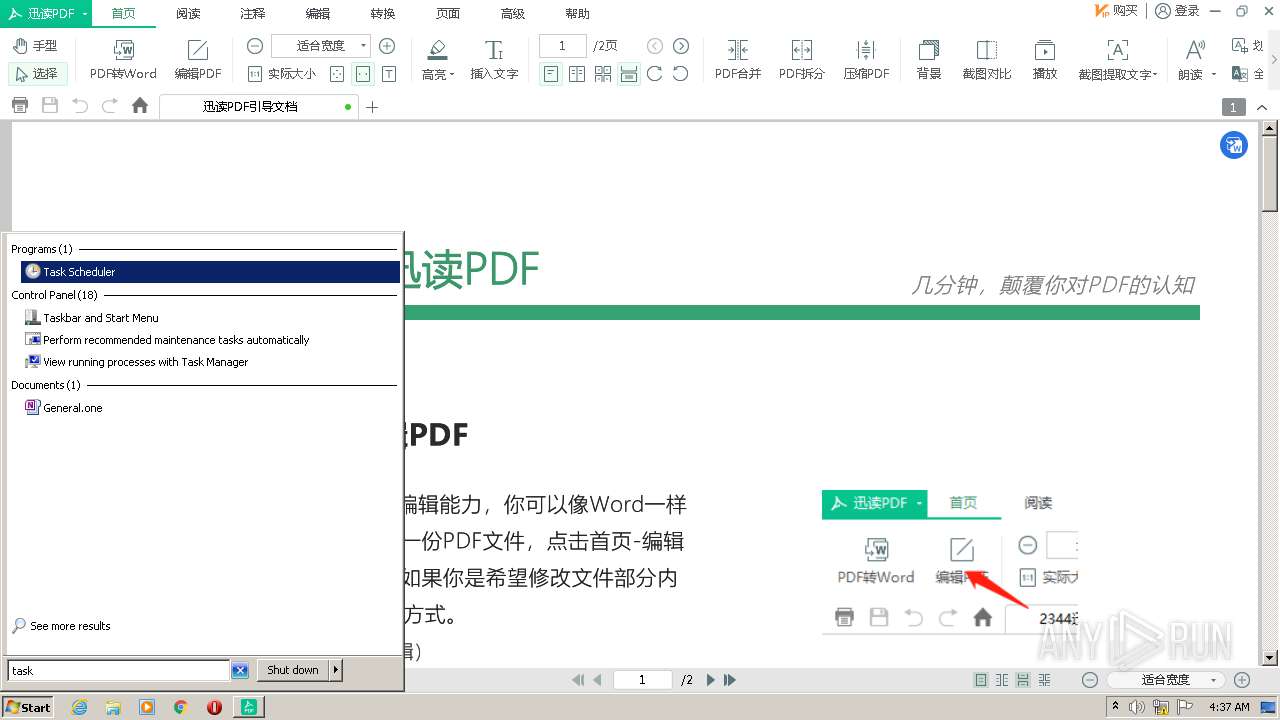Open Internet Explorer from taskbar
This screenshot has width=1280, height=720.
tap(79, 707)
